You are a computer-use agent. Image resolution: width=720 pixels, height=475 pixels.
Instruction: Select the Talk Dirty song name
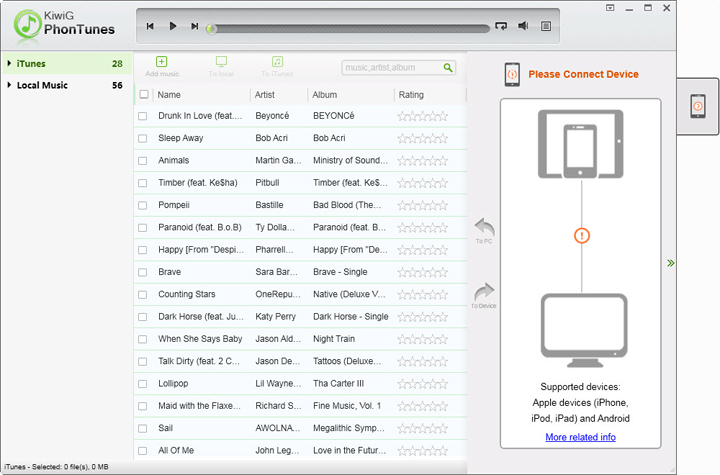point(199,361)
